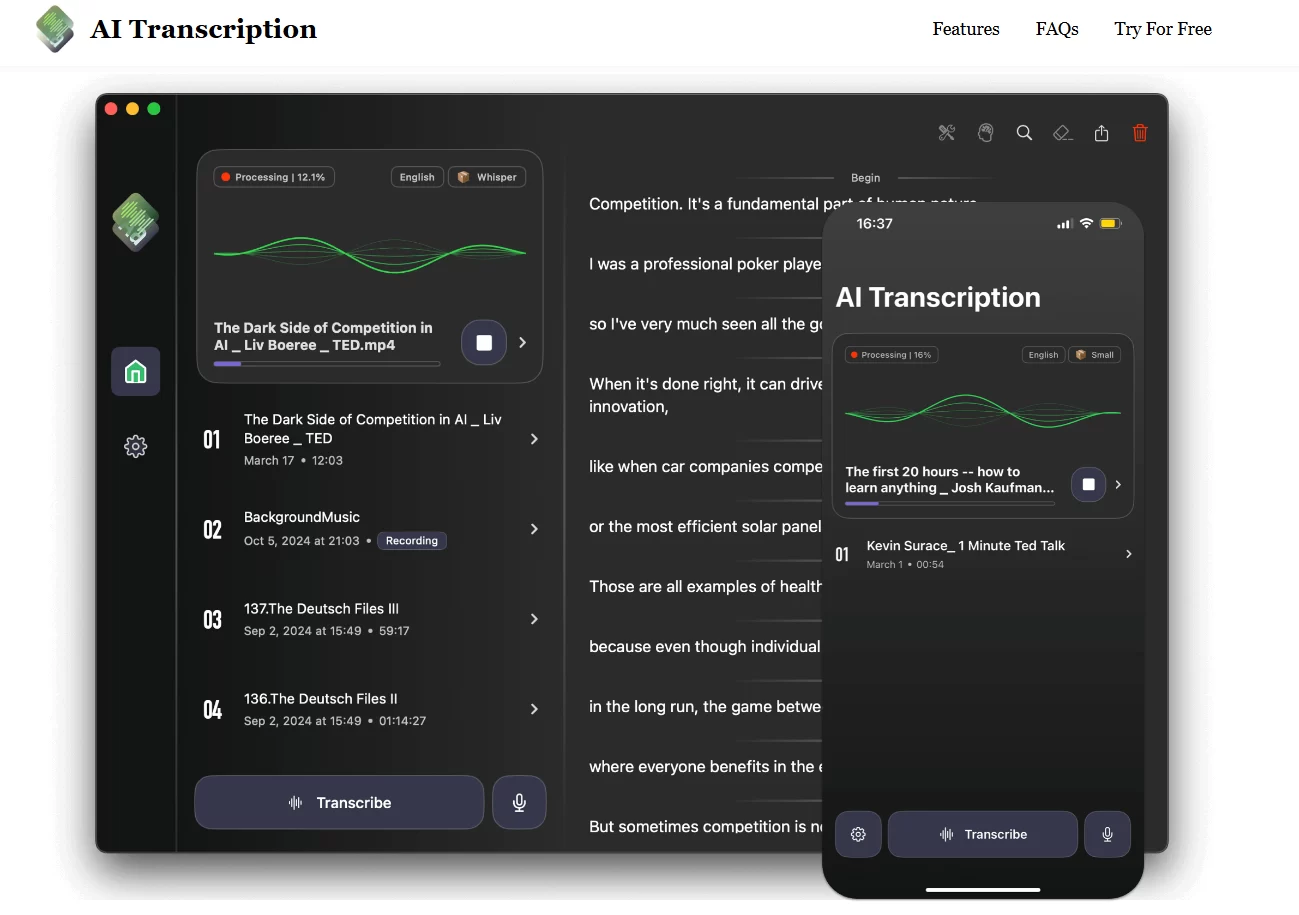Click the tools icon in the top toolbar
The width and height of the screenshot is (1299, 915).
pos(946,133)
